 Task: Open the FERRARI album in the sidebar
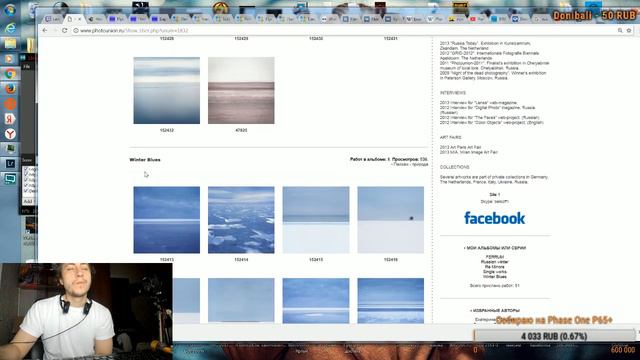tap(495, 257)
